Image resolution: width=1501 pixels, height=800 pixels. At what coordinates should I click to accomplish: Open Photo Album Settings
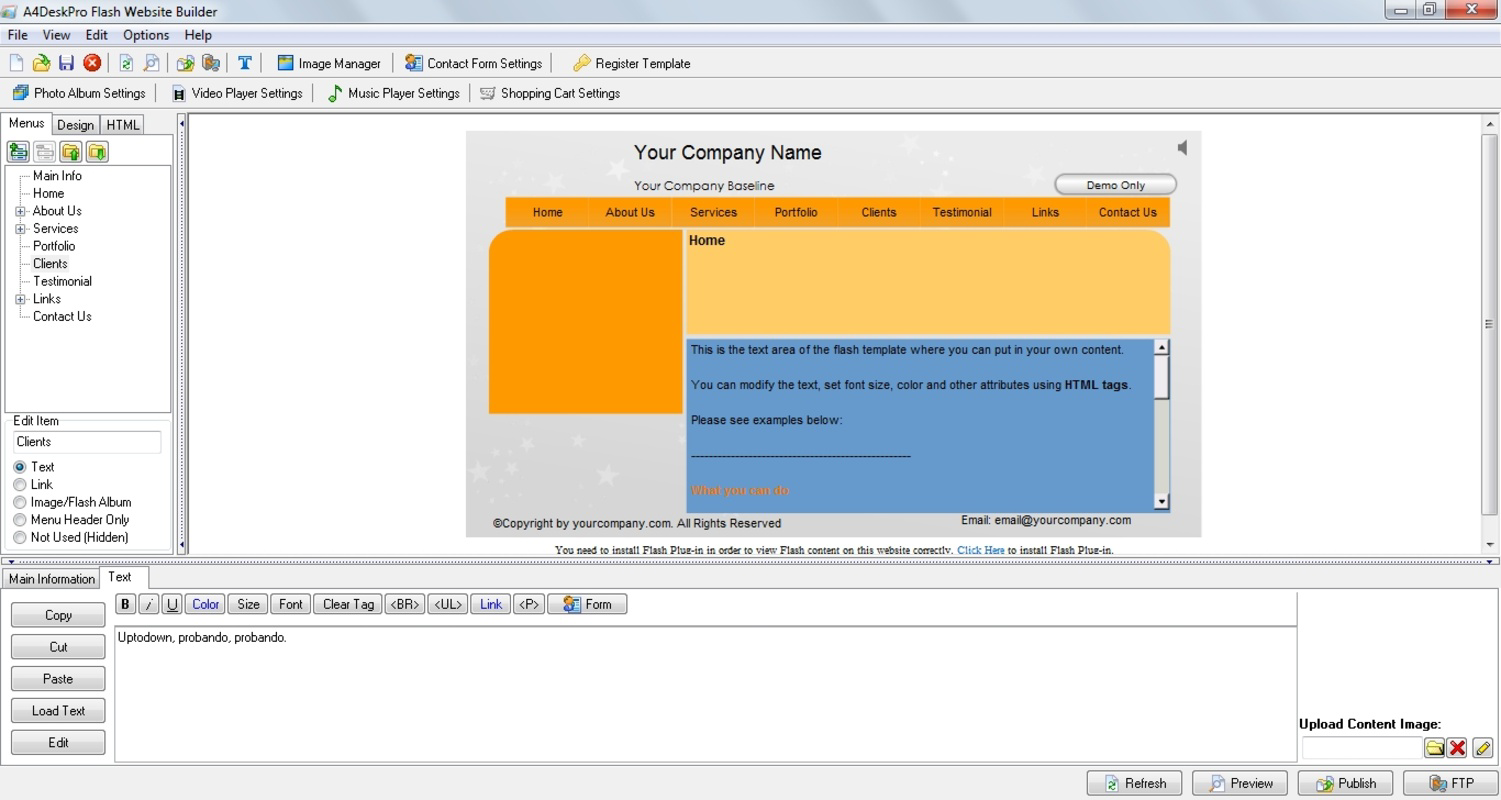(x=79, y=93)
